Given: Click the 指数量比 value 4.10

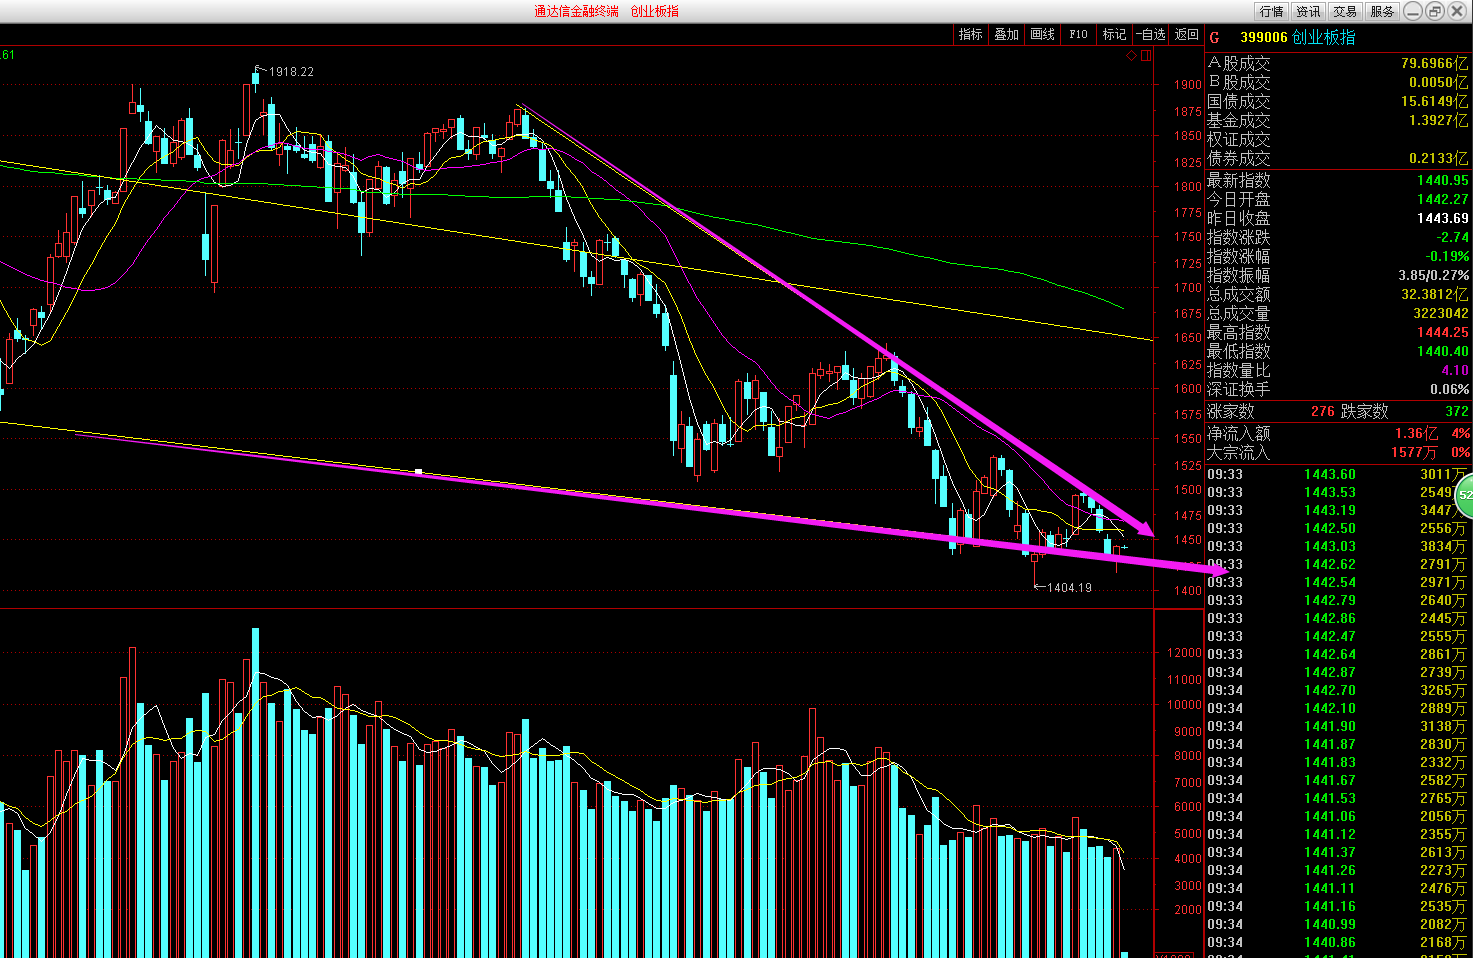Looking at the screenshot, I should [1455, 370].
